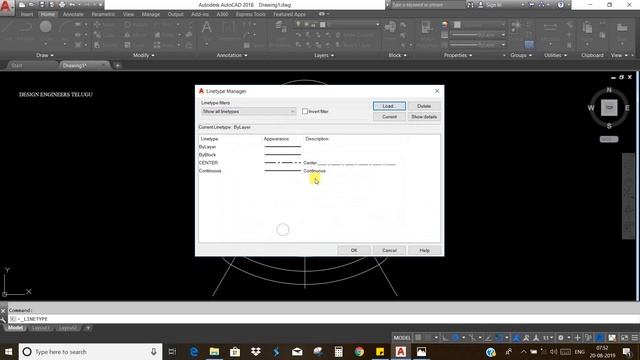Click the Plot printer quick access icon

[x=62, y=5]
